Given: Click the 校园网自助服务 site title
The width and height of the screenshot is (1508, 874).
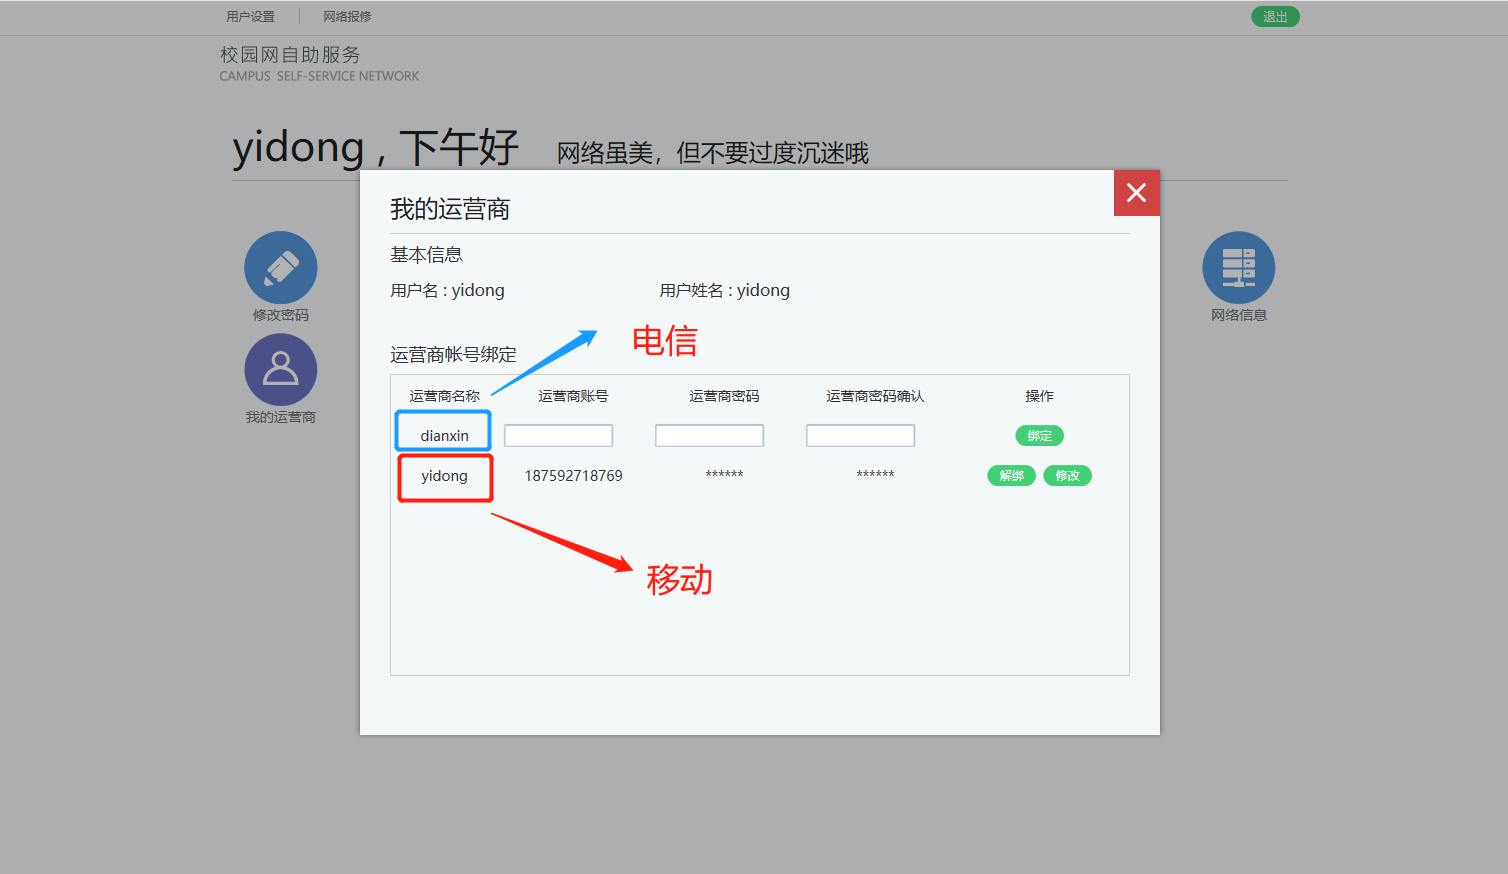Looking at the screenshot, I should (290, 55).
